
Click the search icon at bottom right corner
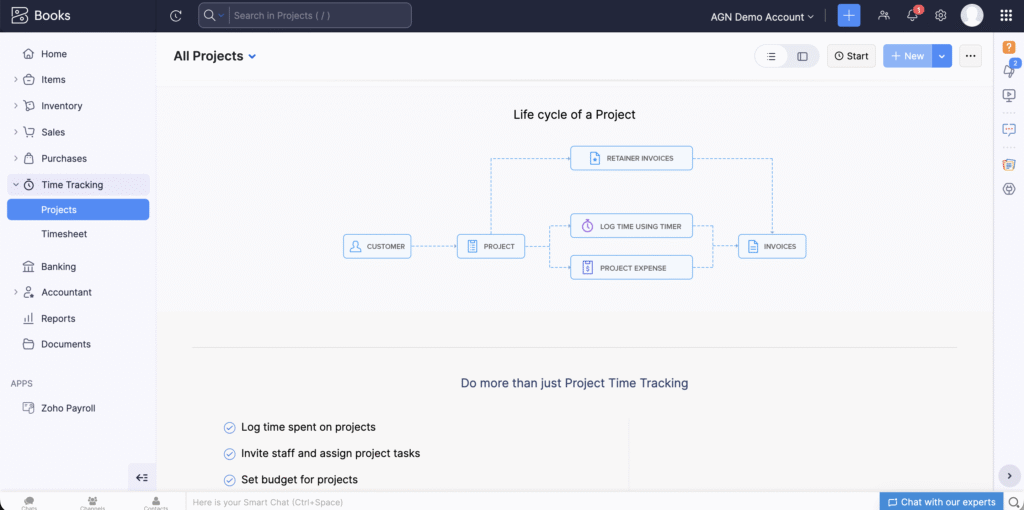(1014, 502)
